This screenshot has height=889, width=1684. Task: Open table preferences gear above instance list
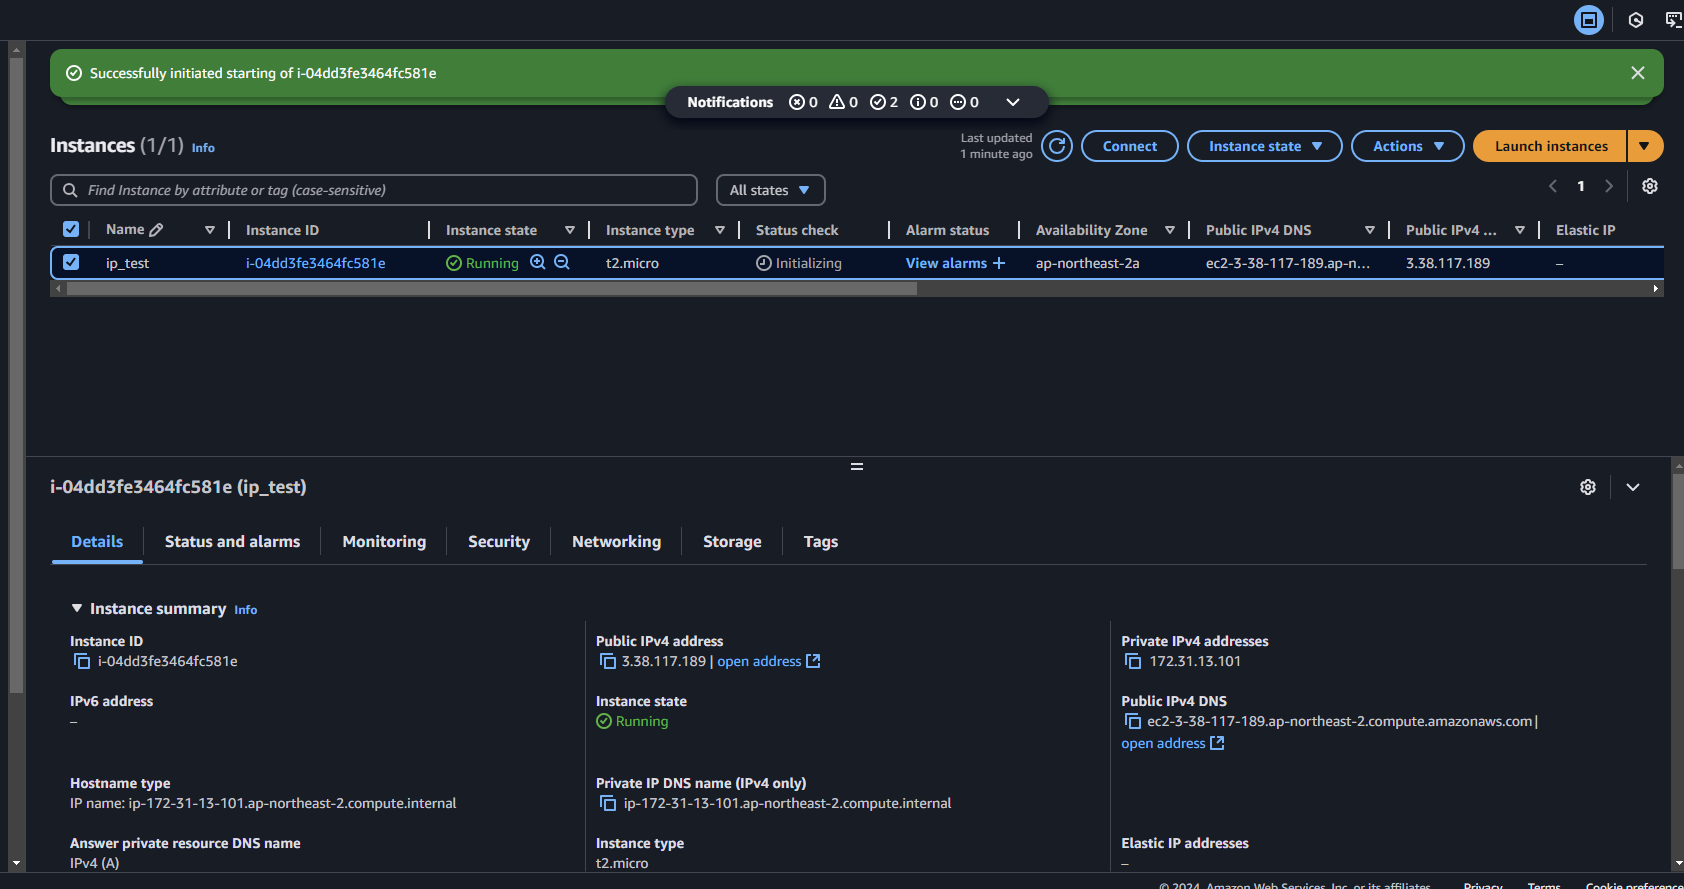tap(1650, 186)
